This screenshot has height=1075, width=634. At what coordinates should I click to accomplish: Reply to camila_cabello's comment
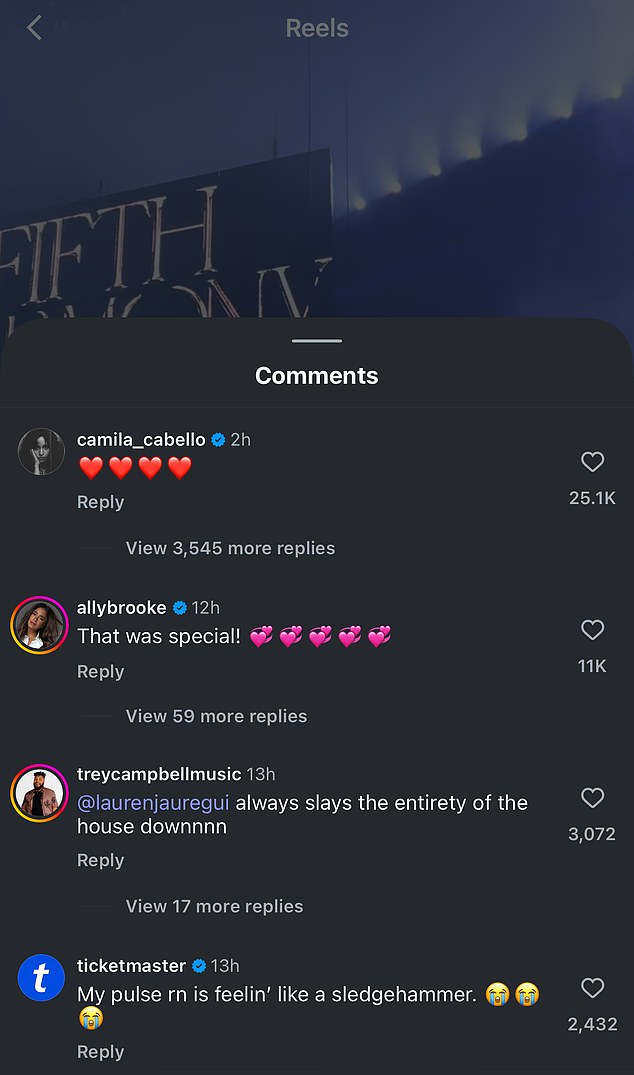pyautogui.click(x=101, y=502)
